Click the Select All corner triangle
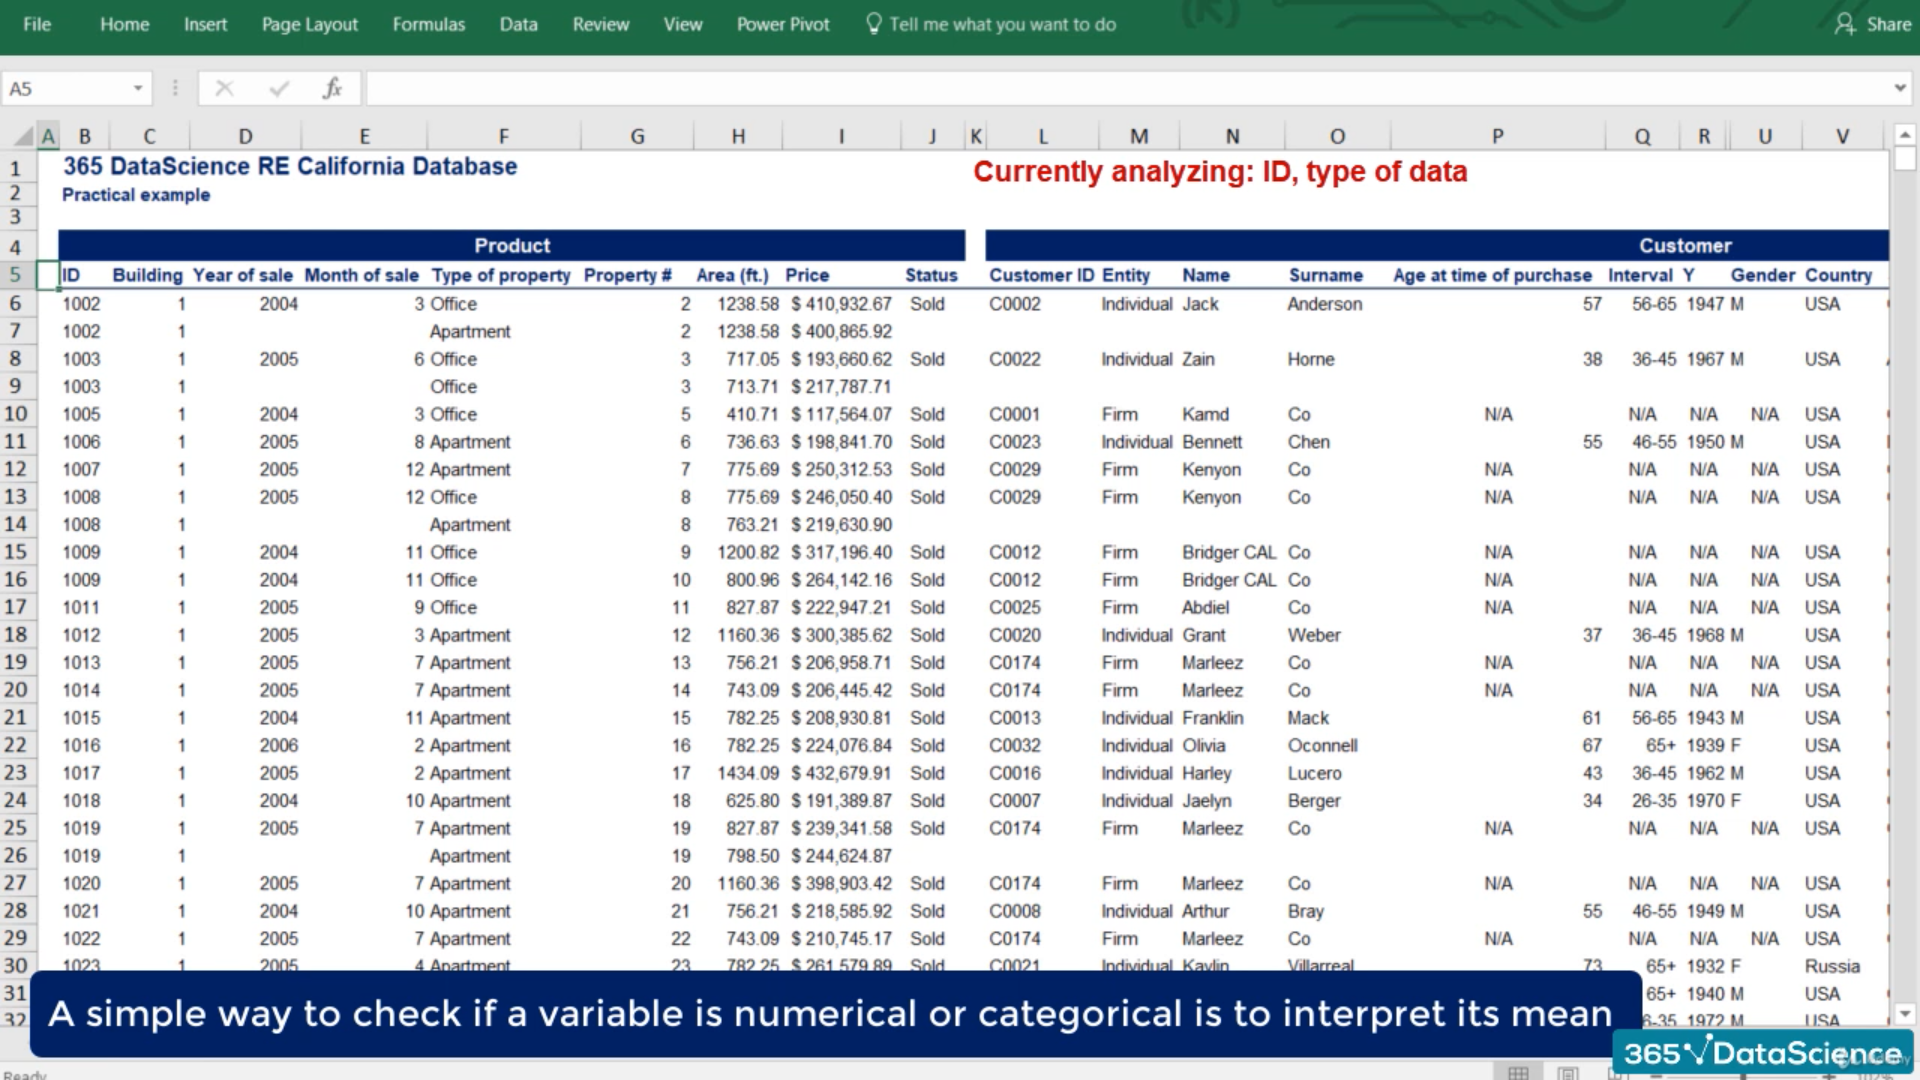 click(x=22, y=137)
